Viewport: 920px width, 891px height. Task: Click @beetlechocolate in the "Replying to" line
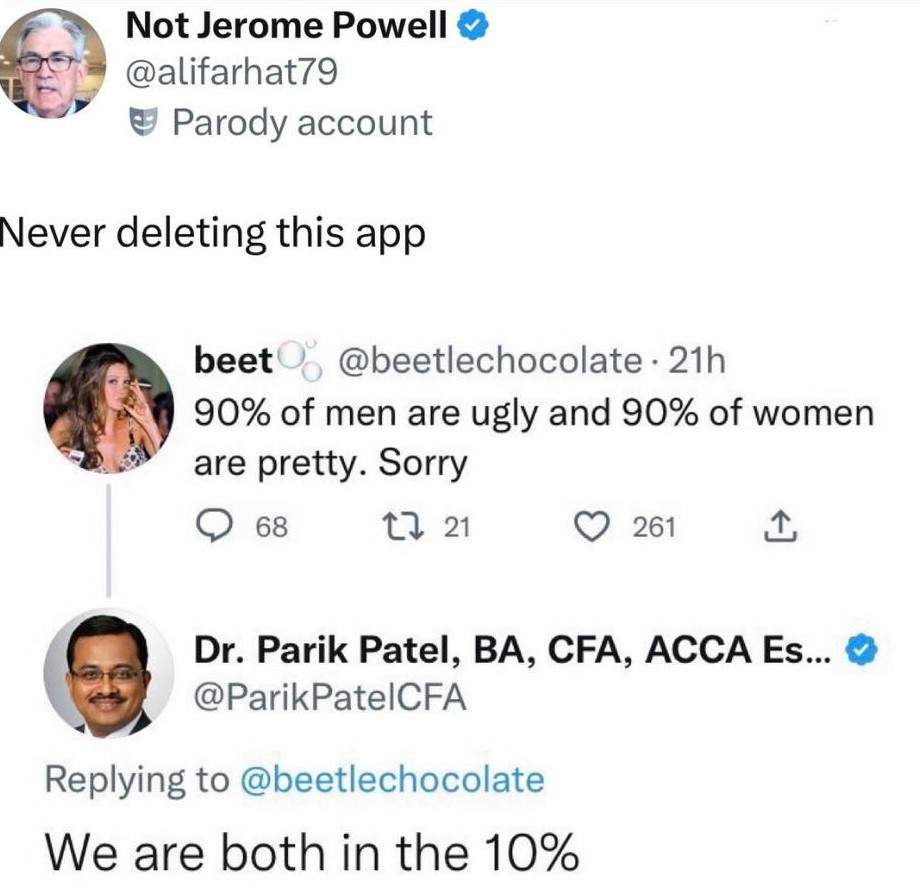point(393,779)
